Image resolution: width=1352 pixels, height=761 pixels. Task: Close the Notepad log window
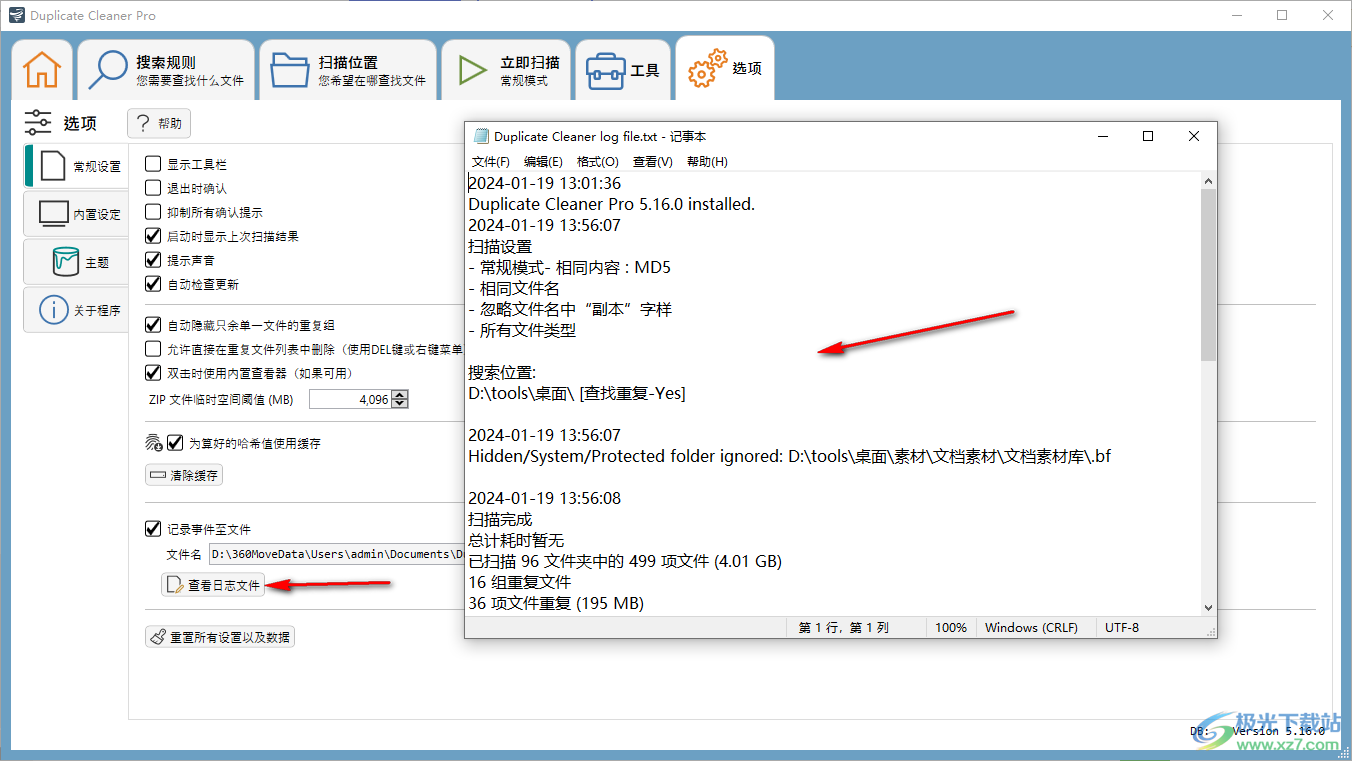pyautogui.click(x=1194, y=137)
